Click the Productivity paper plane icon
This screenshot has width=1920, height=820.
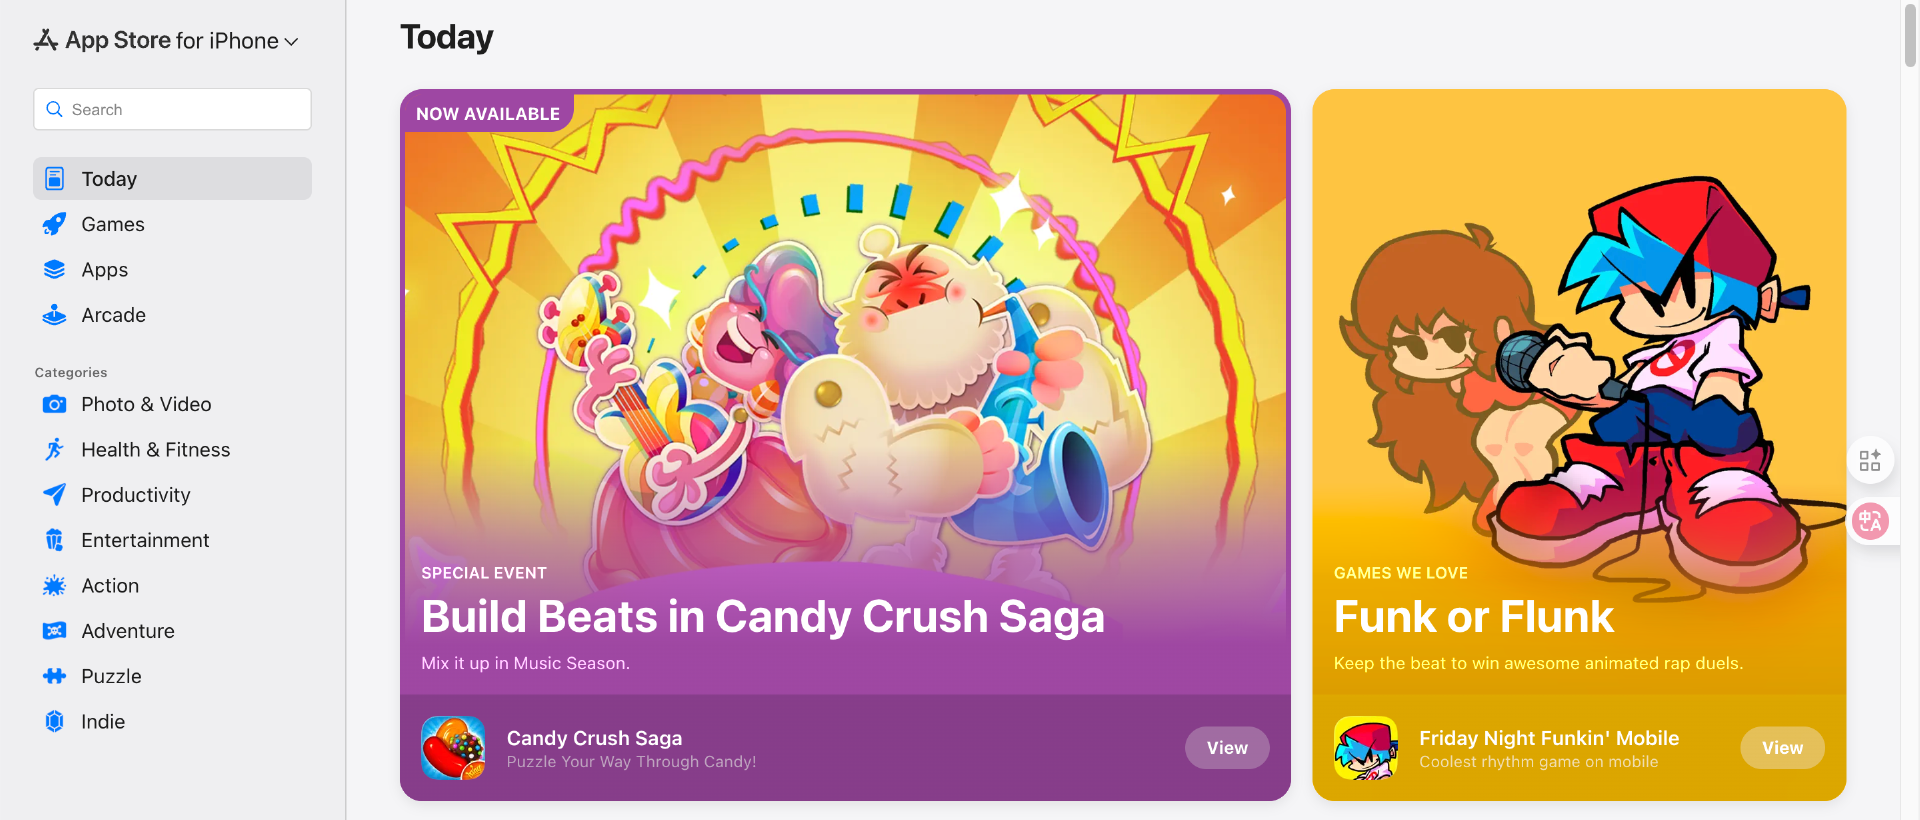54,495
